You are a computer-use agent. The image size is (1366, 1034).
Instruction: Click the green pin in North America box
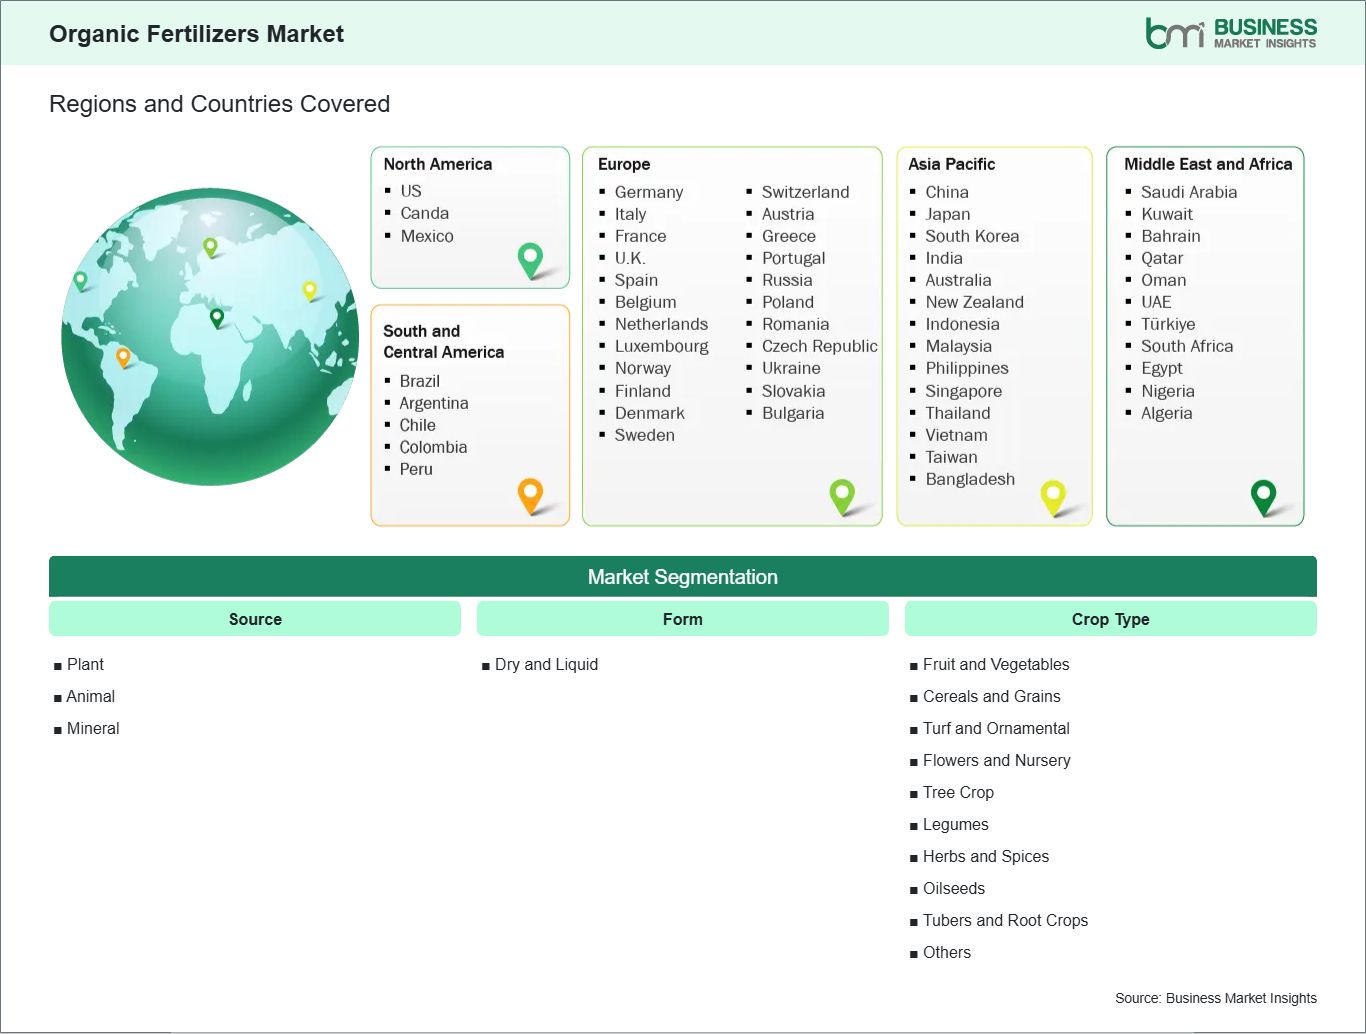pos(530,259)
